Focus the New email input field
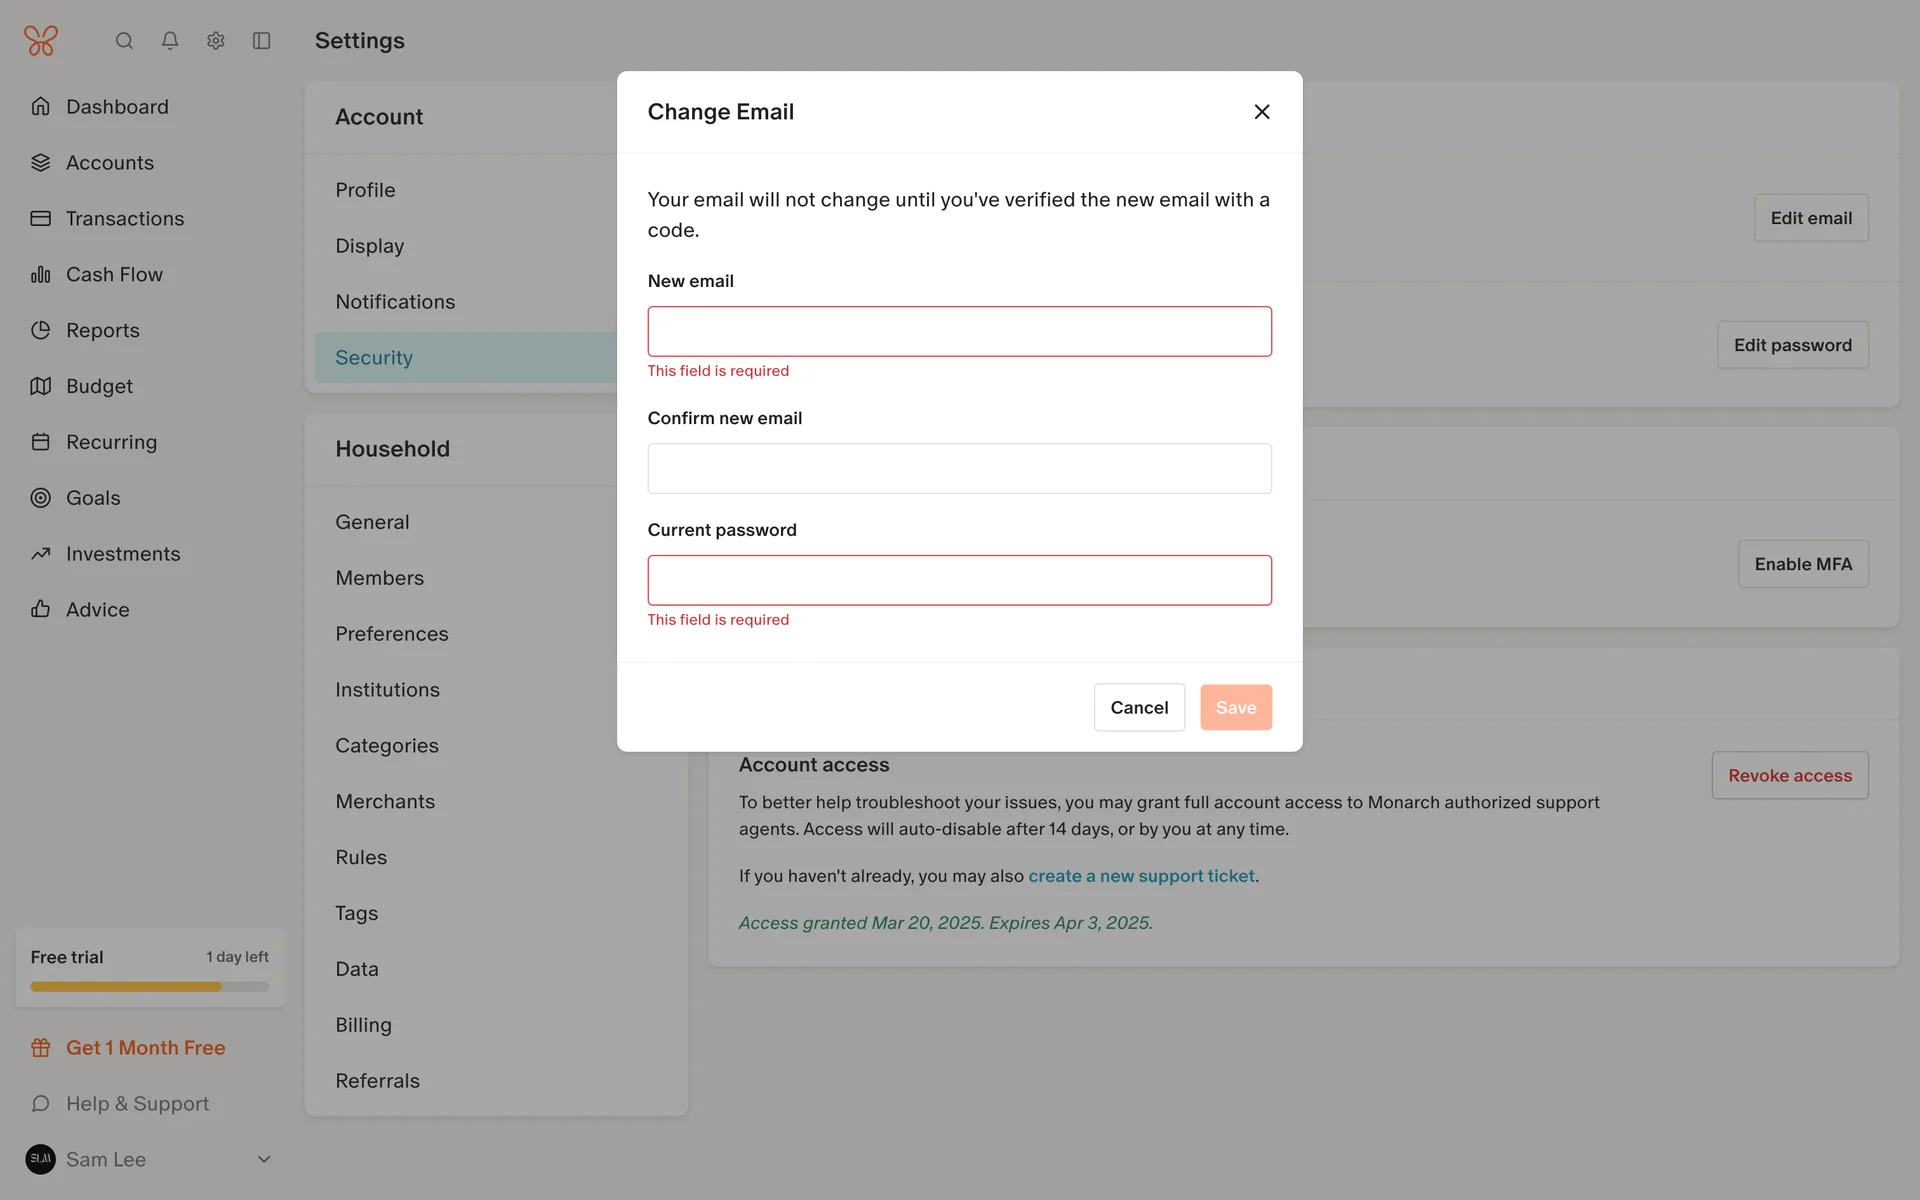 959,332
